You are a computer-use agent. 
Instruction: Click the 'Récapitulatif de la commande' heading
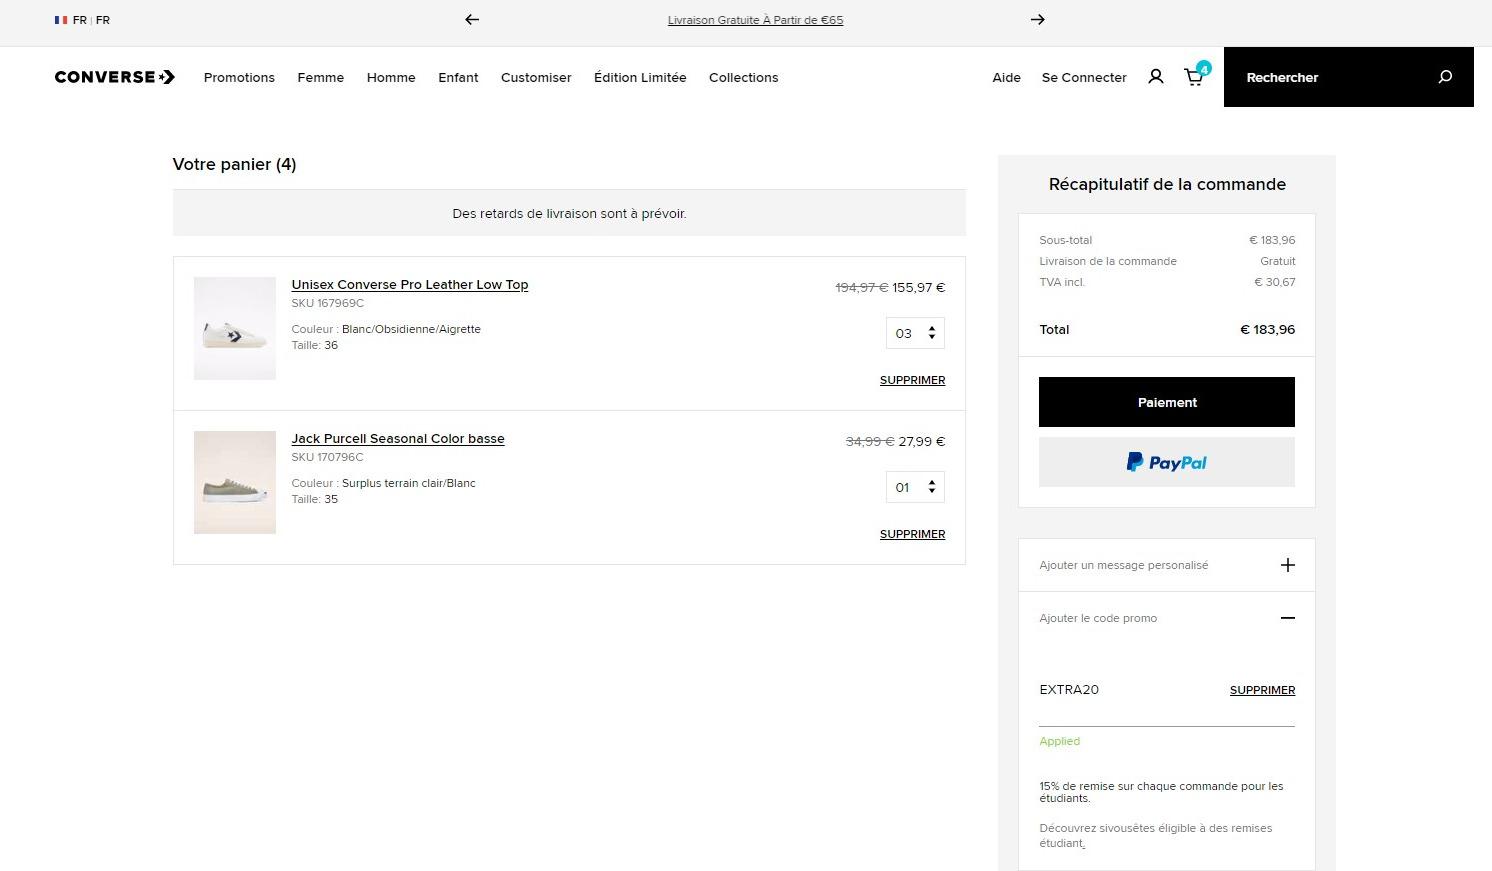click(x=1167, y=184)
